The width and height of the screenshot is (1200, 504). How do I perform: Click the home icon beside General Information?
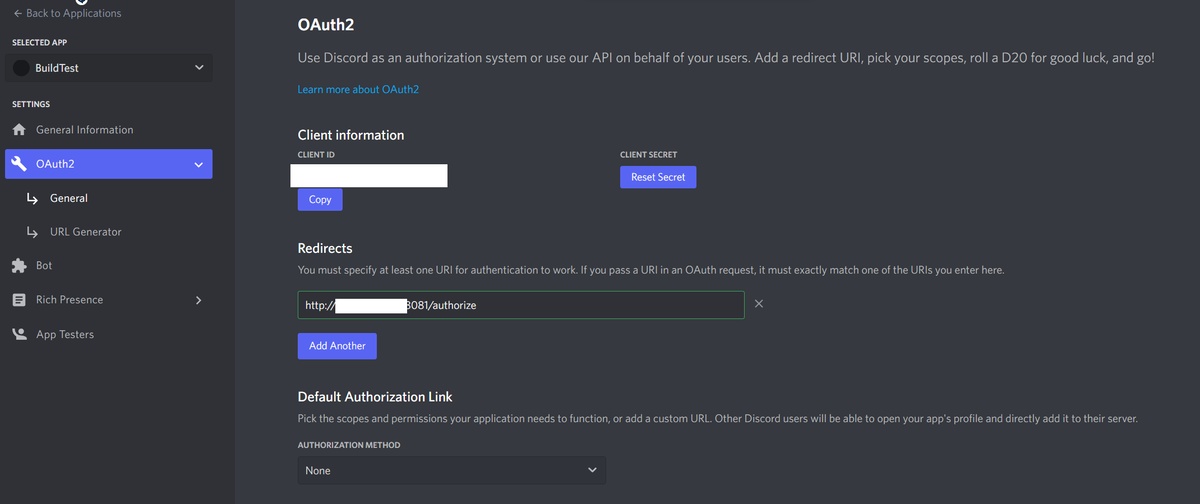pyautogui.click(x=18, y=130)
